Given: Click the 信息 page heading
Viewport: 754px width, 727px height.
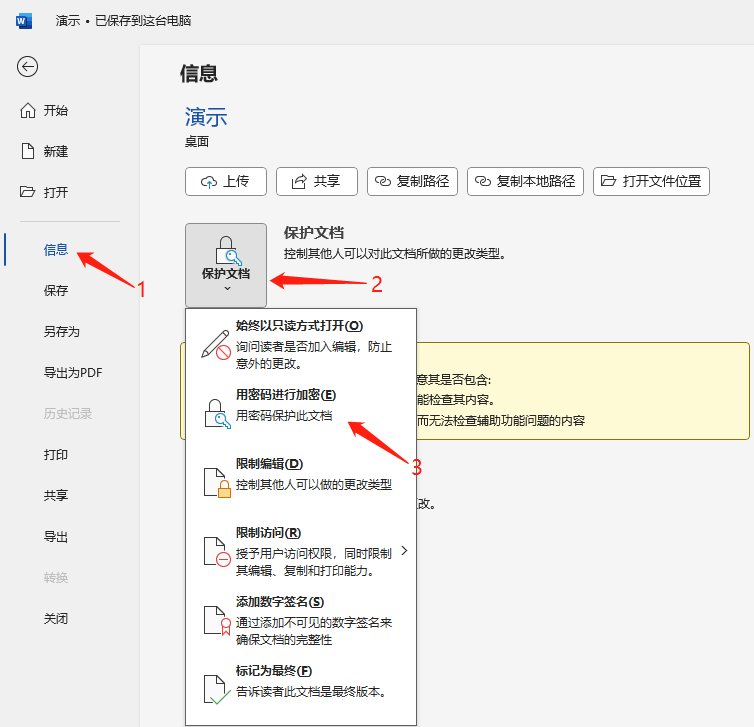Looking at the screenshot, I should tap(199, 74).
